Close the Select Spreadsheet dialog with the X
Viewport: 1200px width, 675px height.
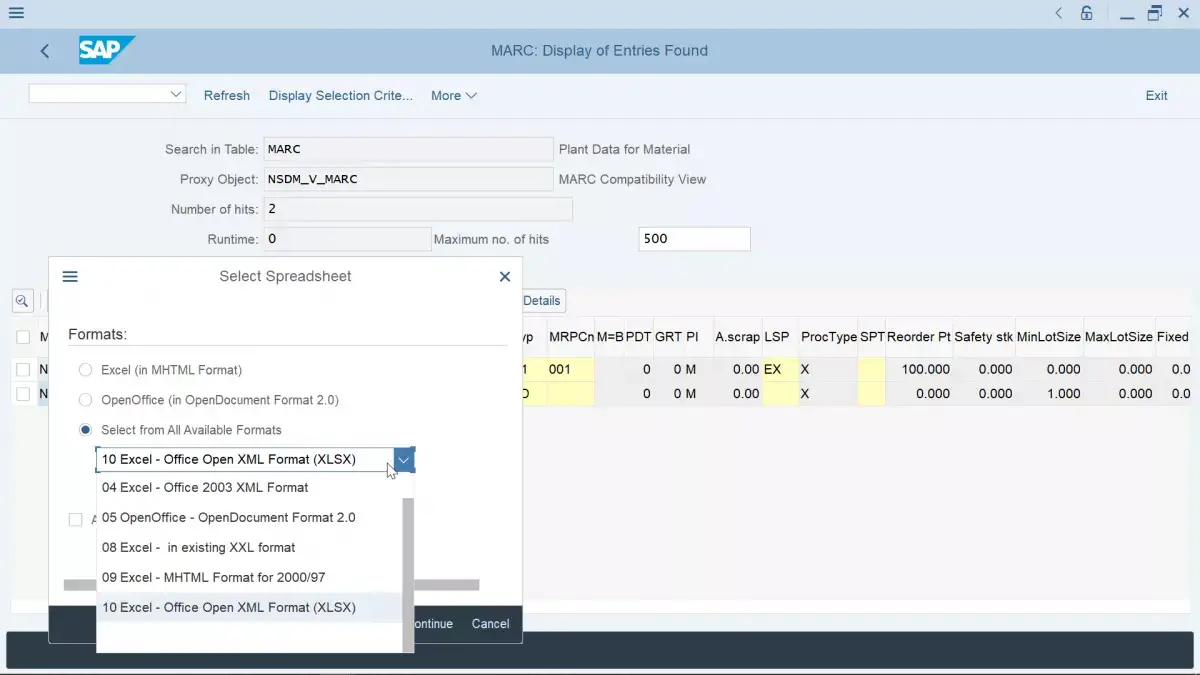click(x=505, y=276)
